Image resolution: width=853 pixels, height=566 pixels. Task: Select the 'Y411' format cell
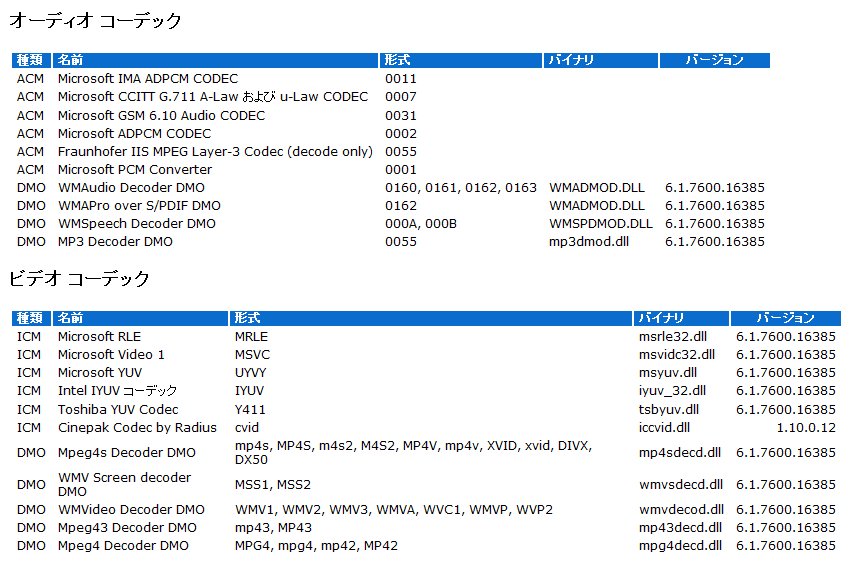click(x=250, y=409)
